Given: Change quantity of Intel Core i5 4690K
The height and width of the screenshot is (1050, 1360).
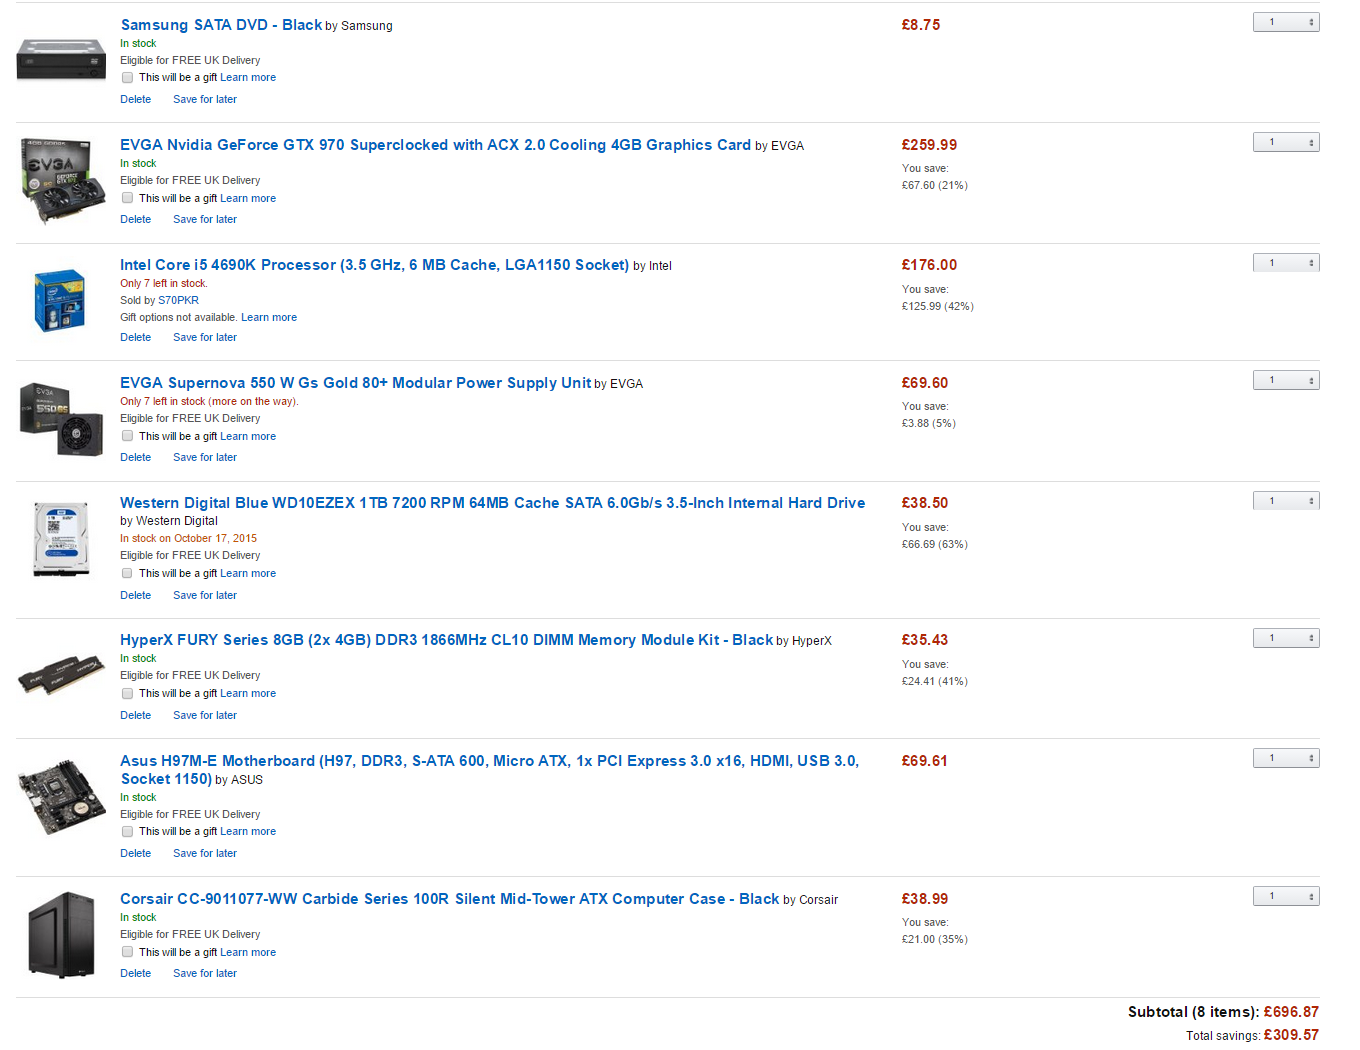Looking at the screenshot, I should tap(1286, 263).
